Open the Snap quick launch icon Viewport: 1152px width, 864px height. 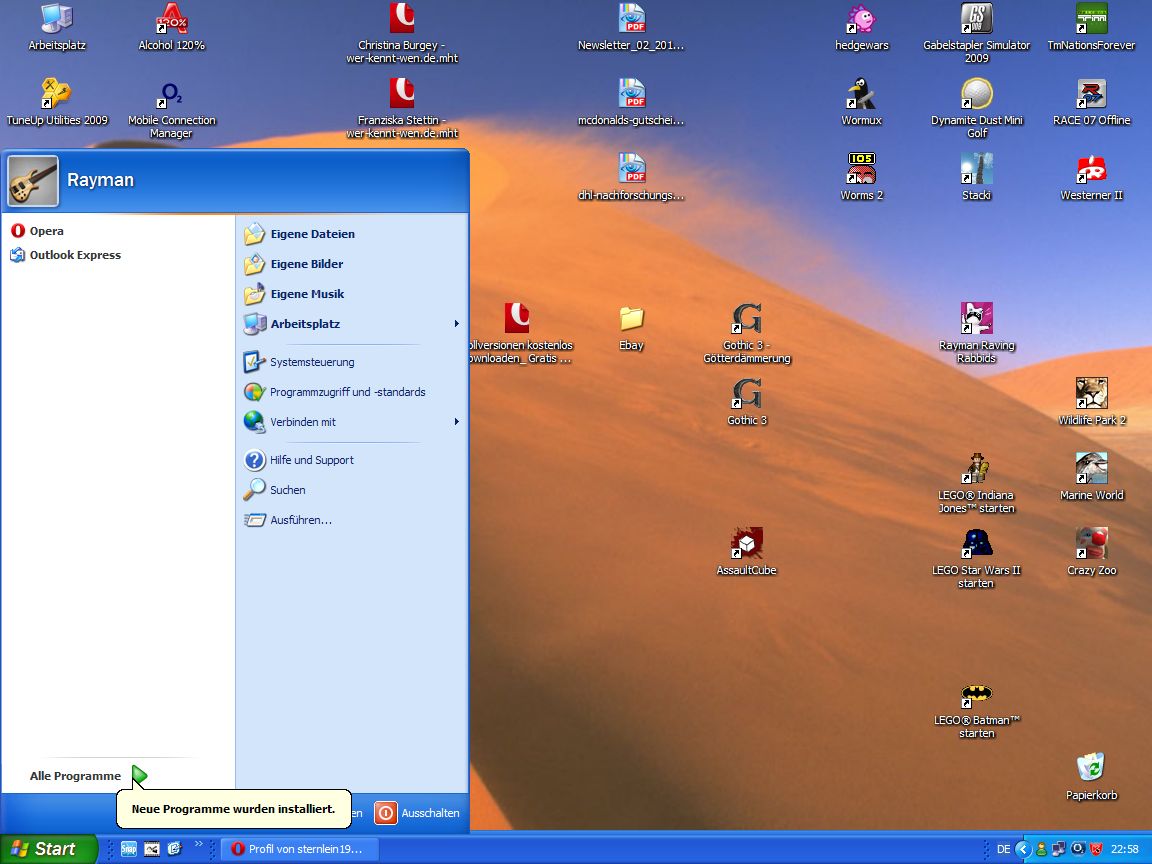129,849
